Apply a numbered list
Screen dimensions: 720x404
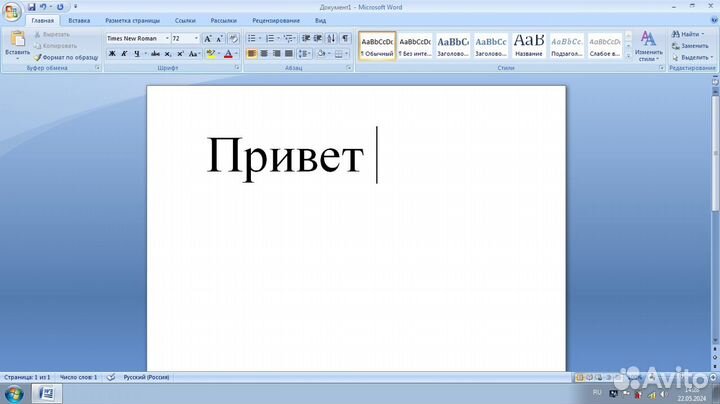(270, 39)
